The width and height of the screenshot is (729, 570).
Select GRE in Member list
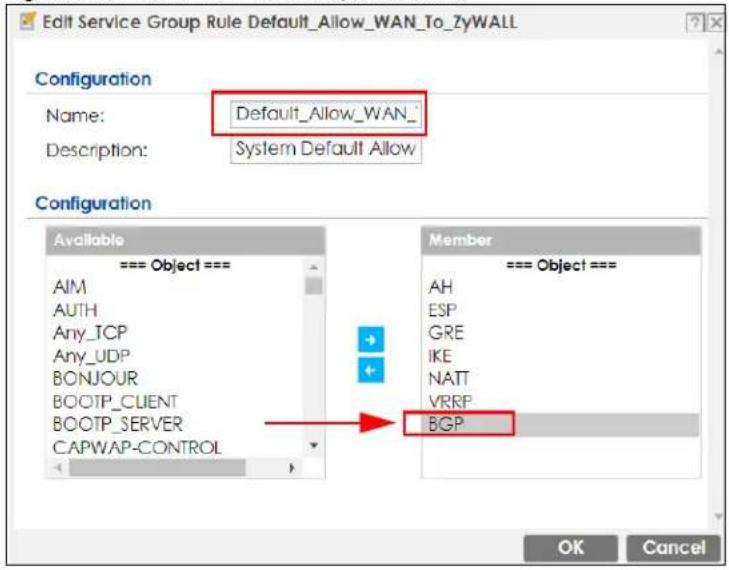click(x=446, y=332)
